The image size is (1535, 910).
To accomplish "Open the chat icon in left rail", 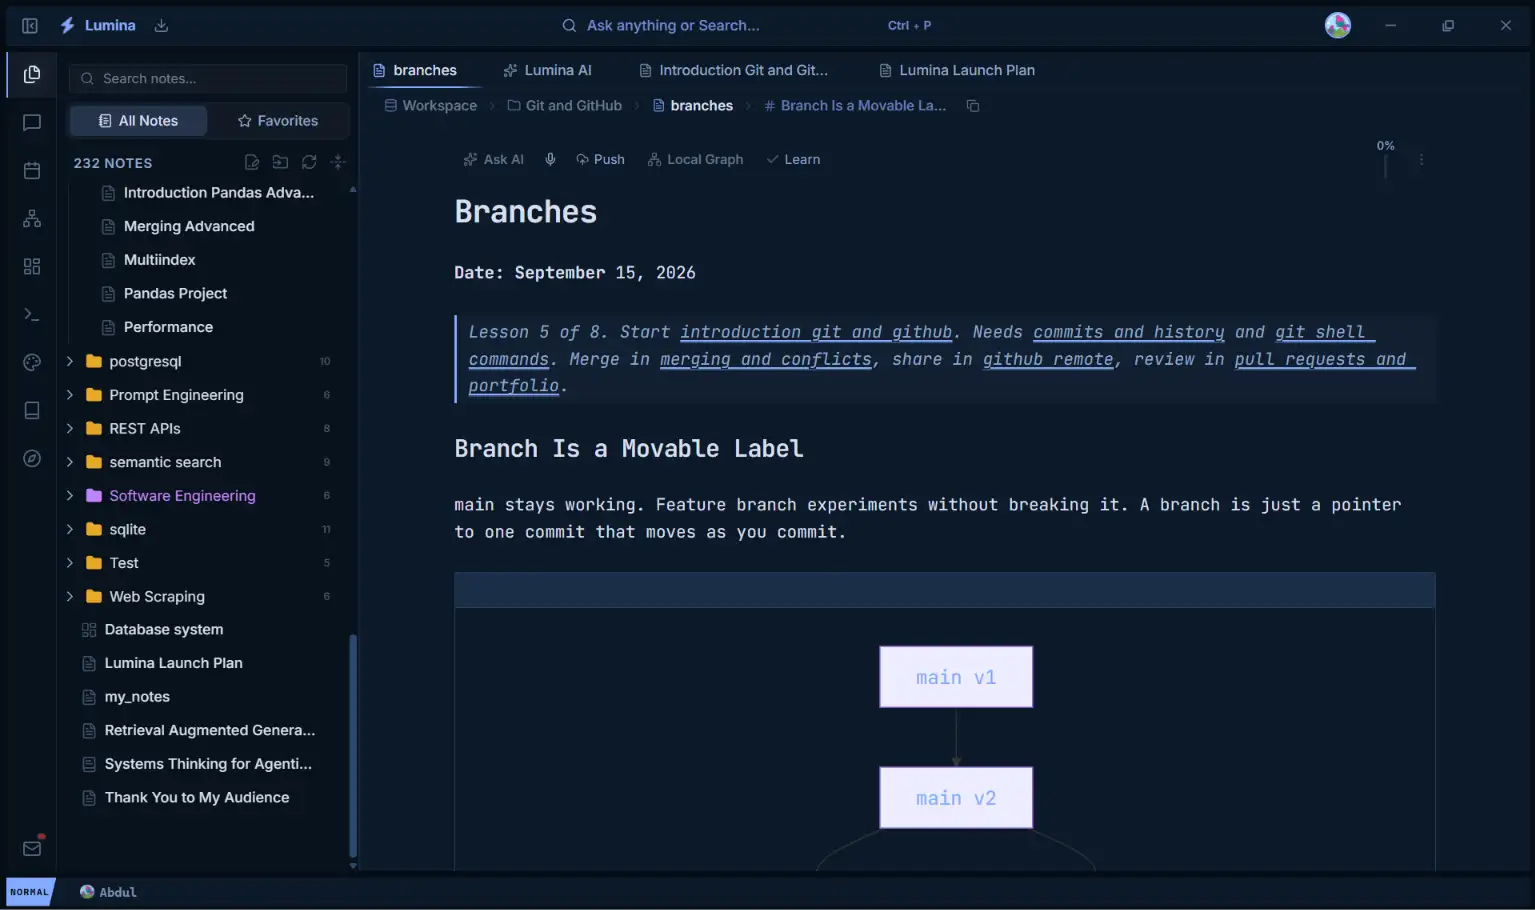I will coord(32,123).
